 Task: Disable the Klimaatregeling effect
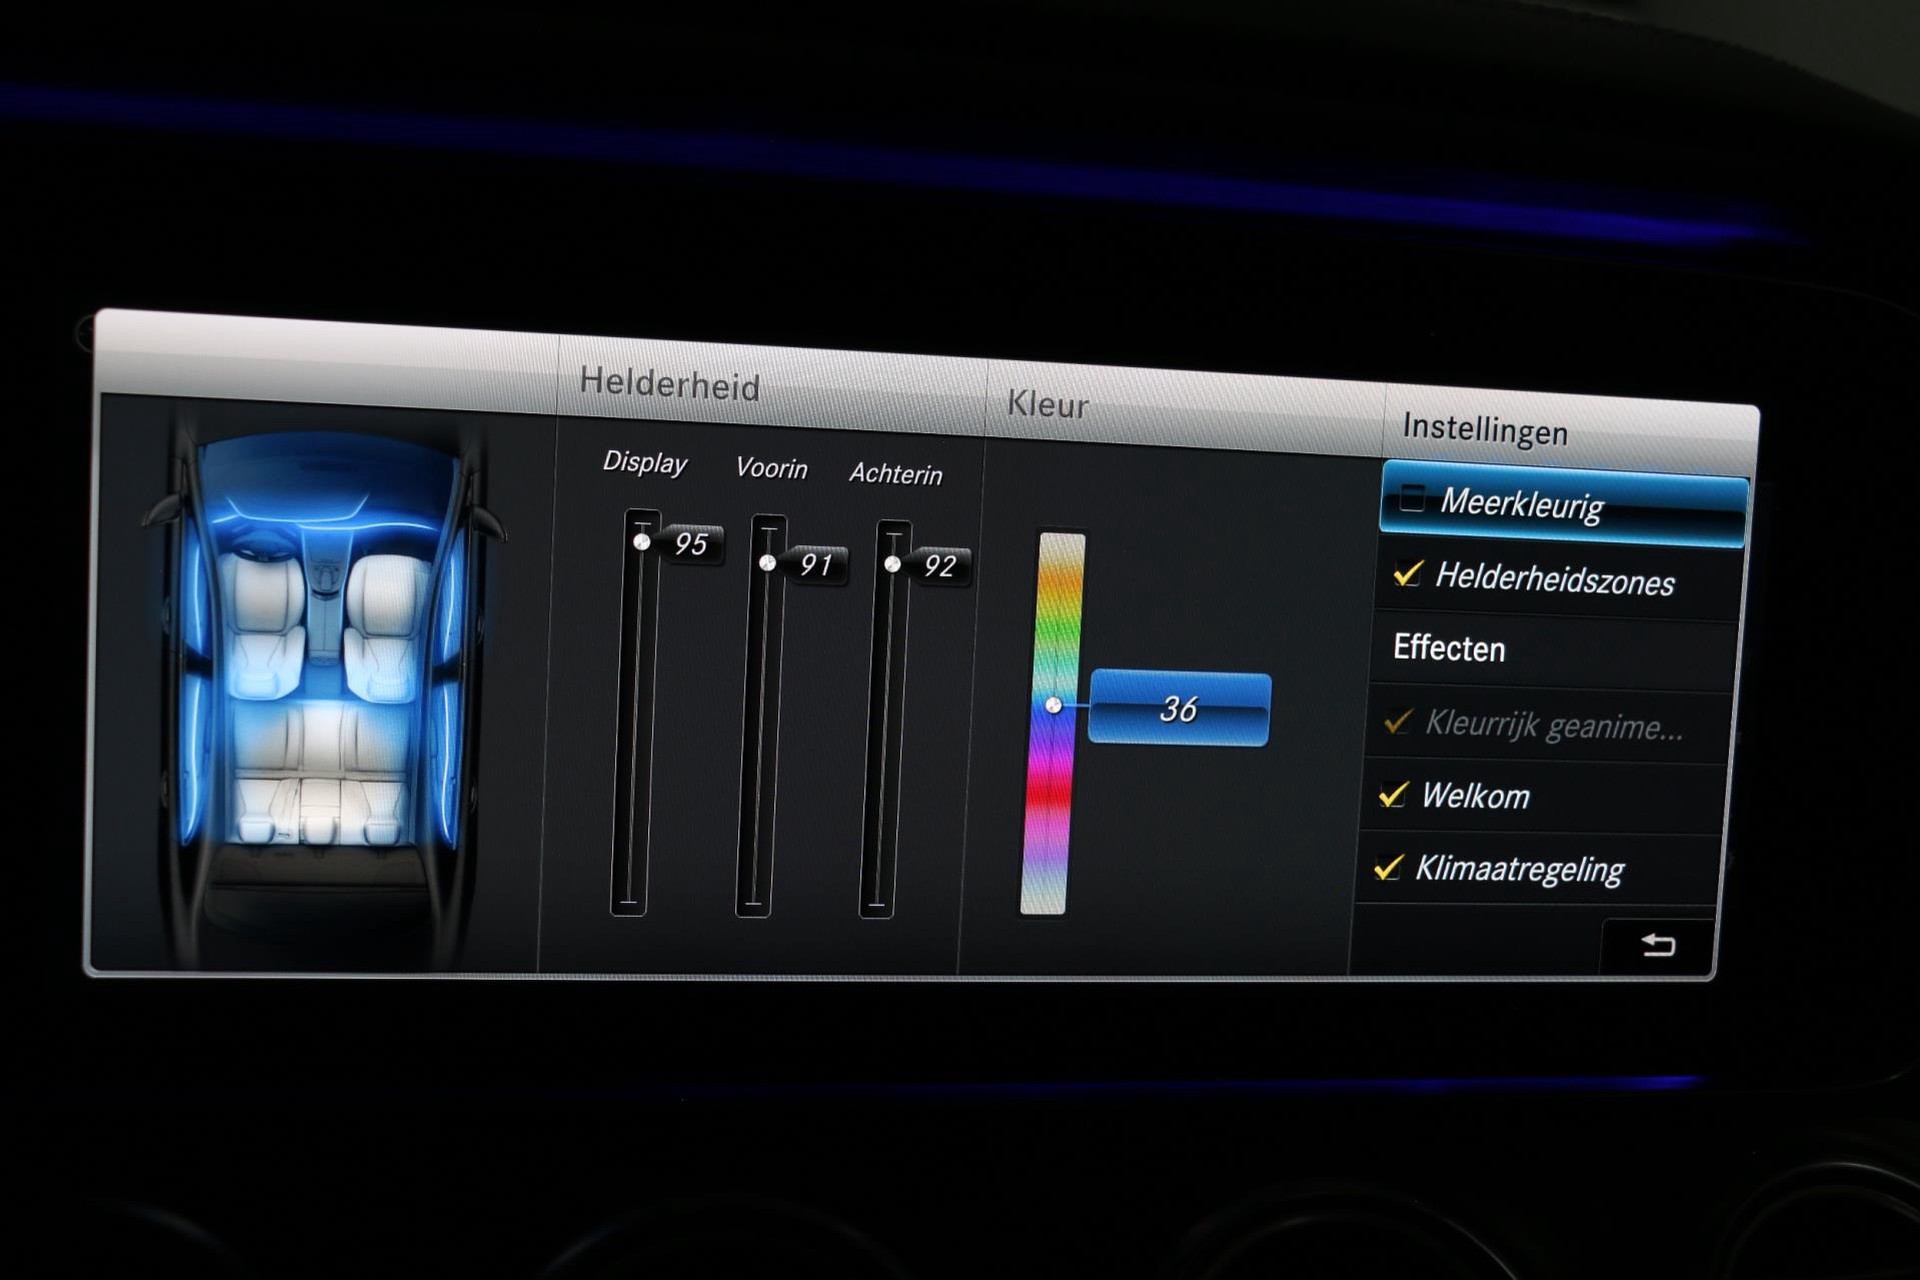click(1388, 867)
